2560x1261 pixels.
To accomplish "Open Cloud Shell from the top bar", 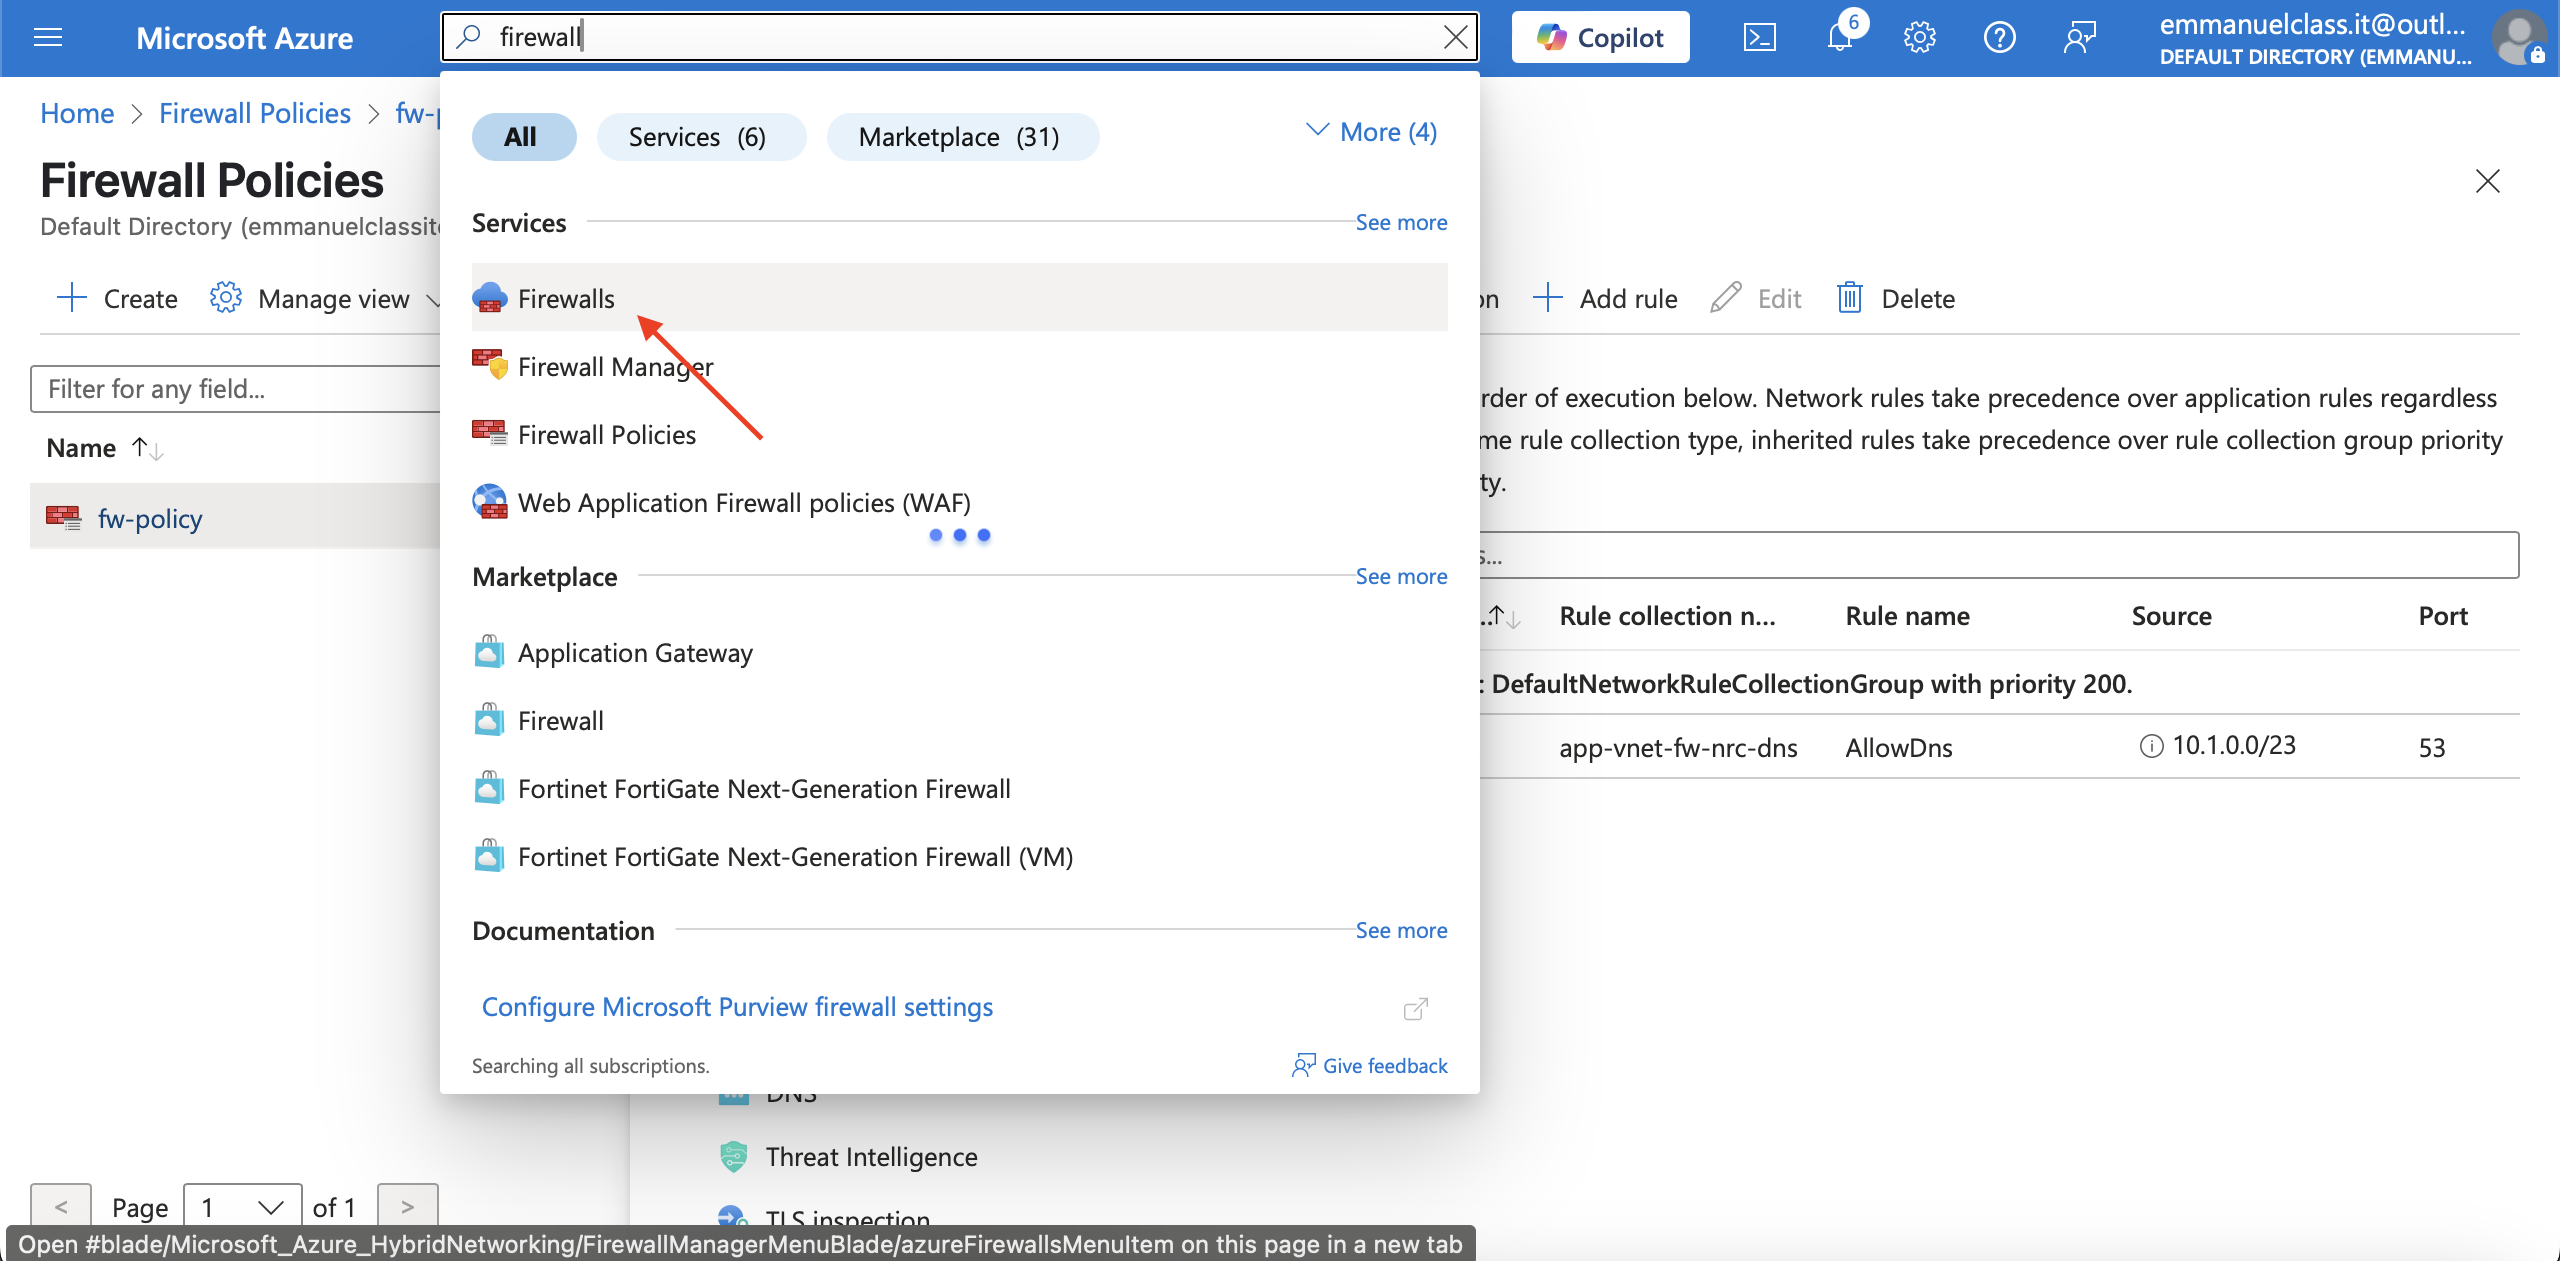I will click(1759, 38).
